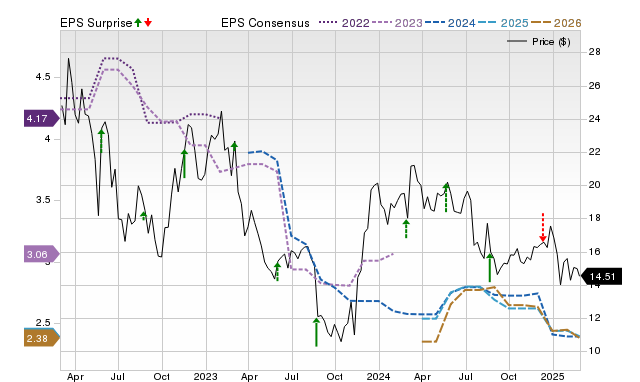Screen dimensions: 640x382
Task: Click the red EPS miss arrow near 2025
Action: [542, 227]
